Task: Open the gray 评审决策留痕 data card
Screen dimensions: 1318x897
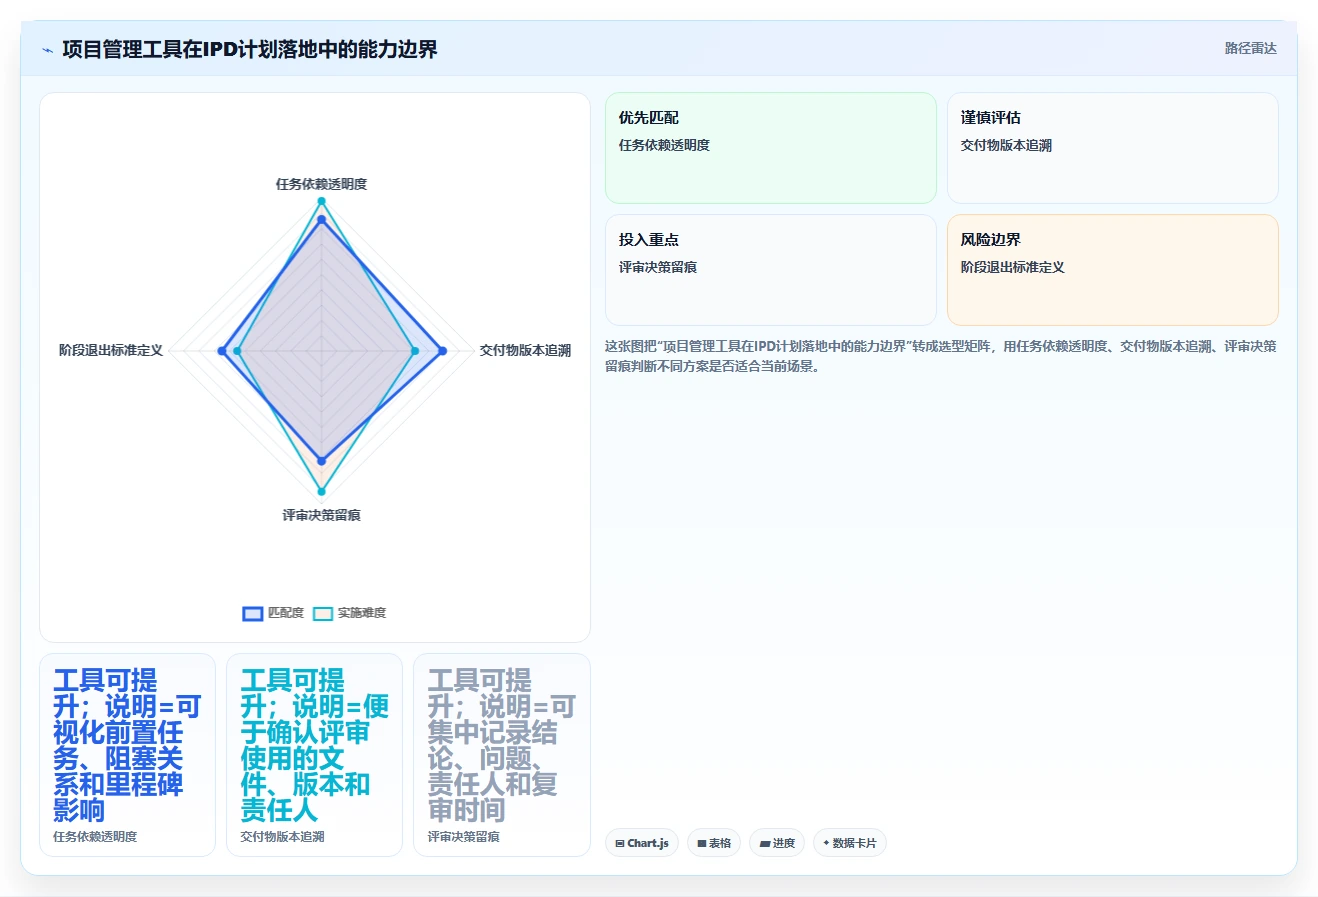Action: pos(502,755)
